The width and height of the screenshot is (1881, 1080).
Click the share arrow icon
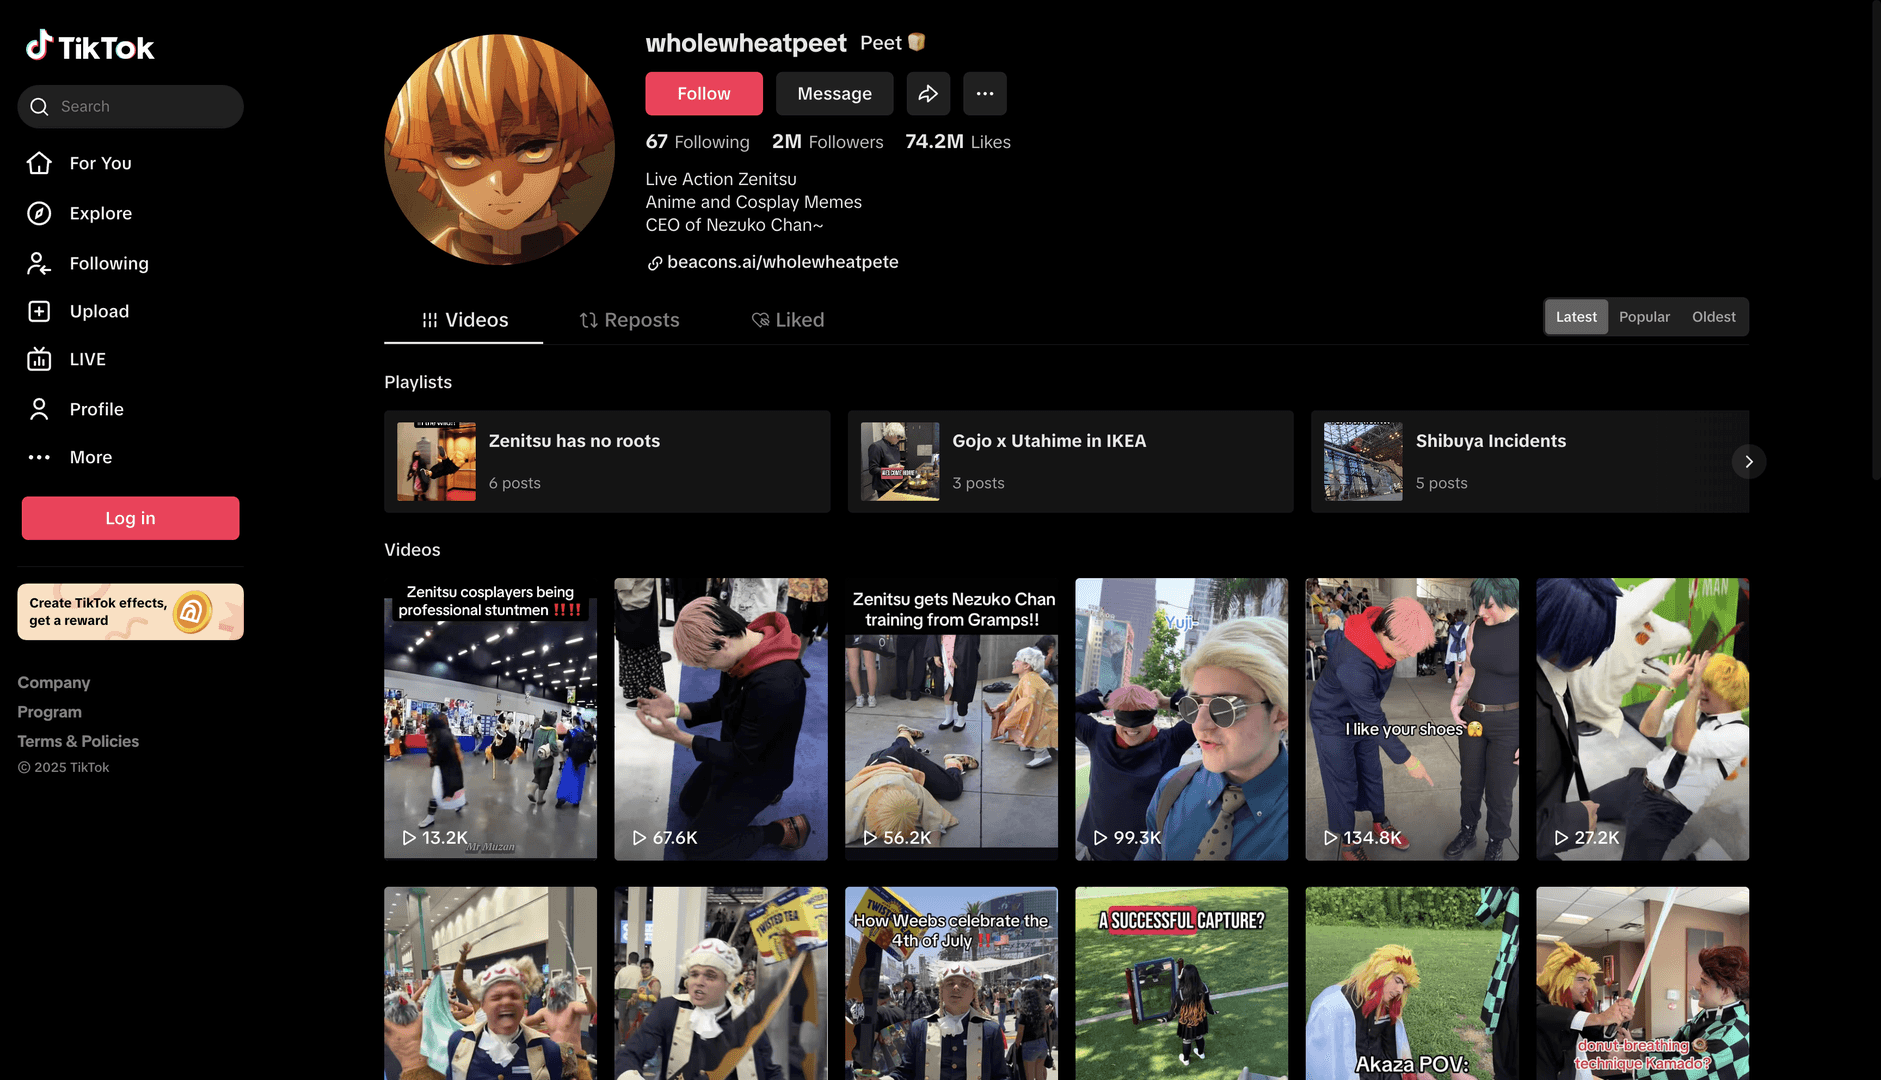click(x=928, y=94)
